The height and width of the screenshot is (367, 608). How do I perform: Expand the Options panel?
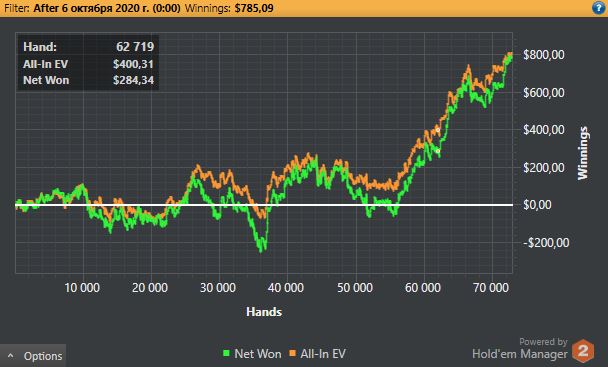pyautogui.click(x=33, y=356)
